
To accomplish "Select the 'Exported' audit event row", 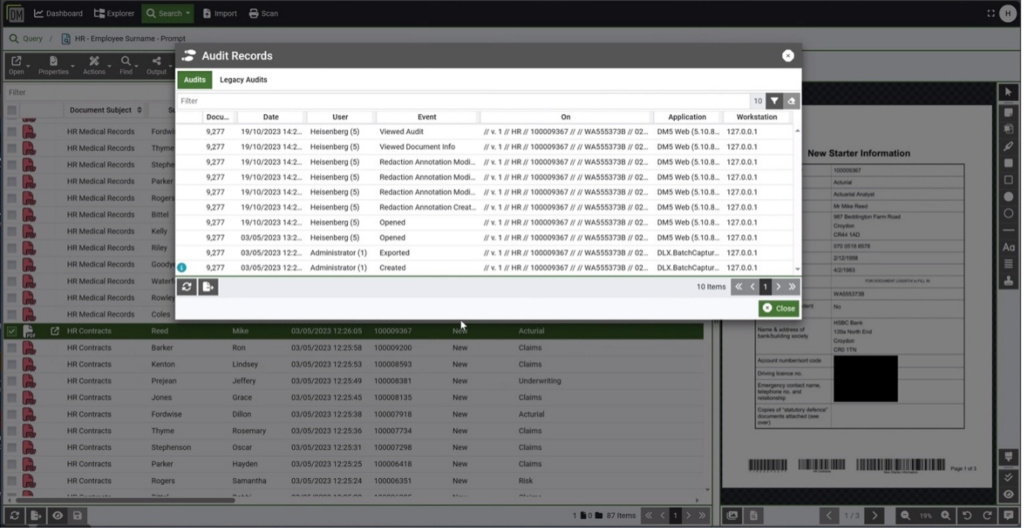I will click(485, 253).
